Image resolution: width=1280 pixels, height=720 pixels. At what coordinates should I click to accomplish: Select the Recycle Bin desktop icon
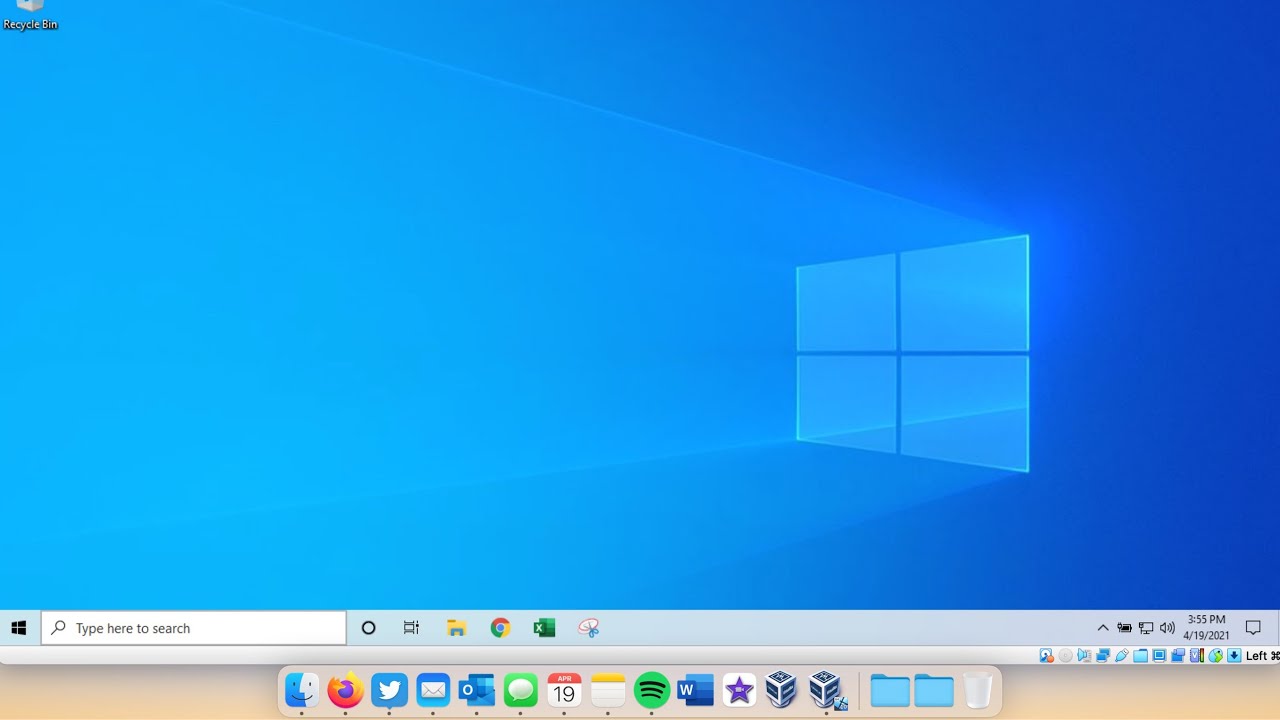pos(30,15)
